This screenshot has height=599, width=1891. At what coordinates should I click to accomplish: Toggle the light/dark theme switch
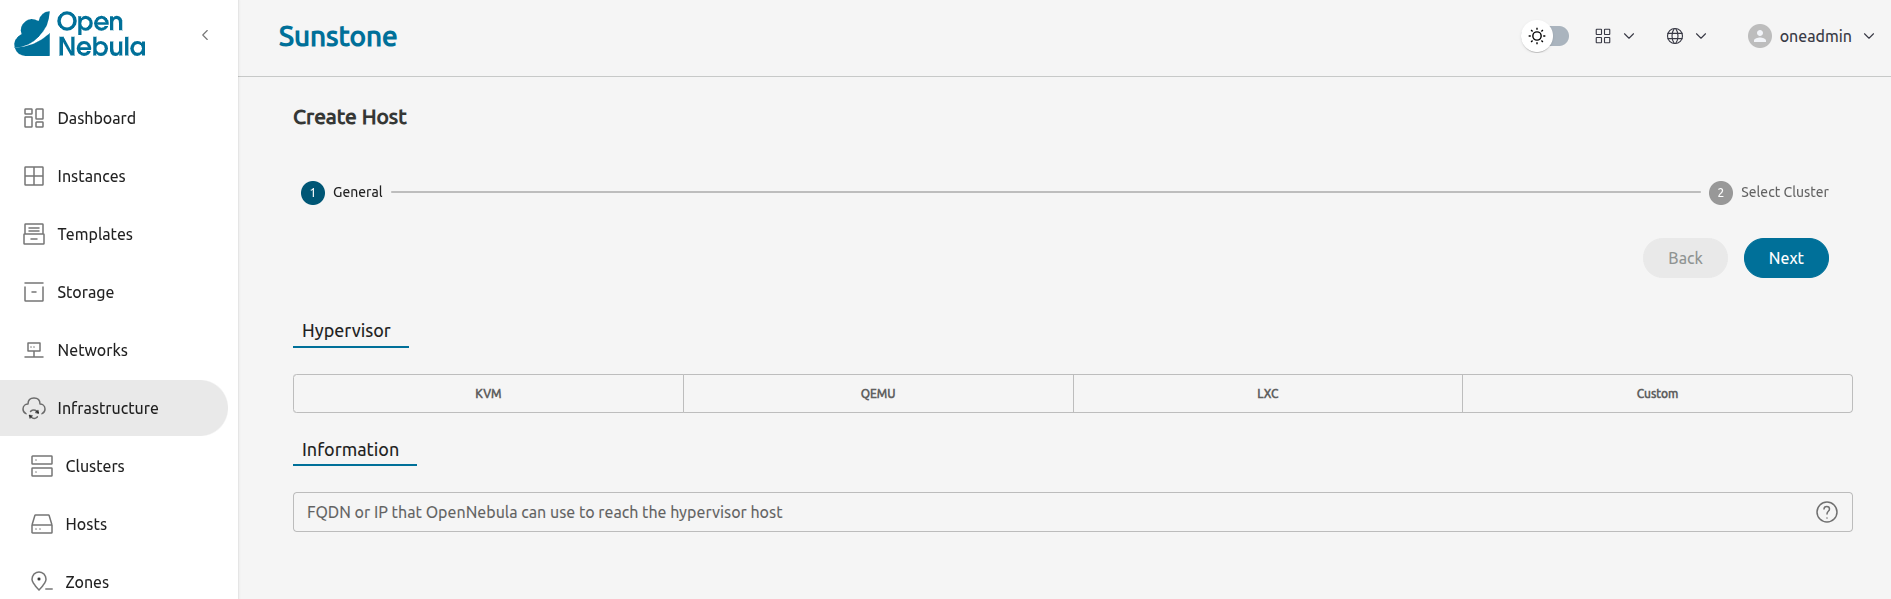tap(1546, 36)
